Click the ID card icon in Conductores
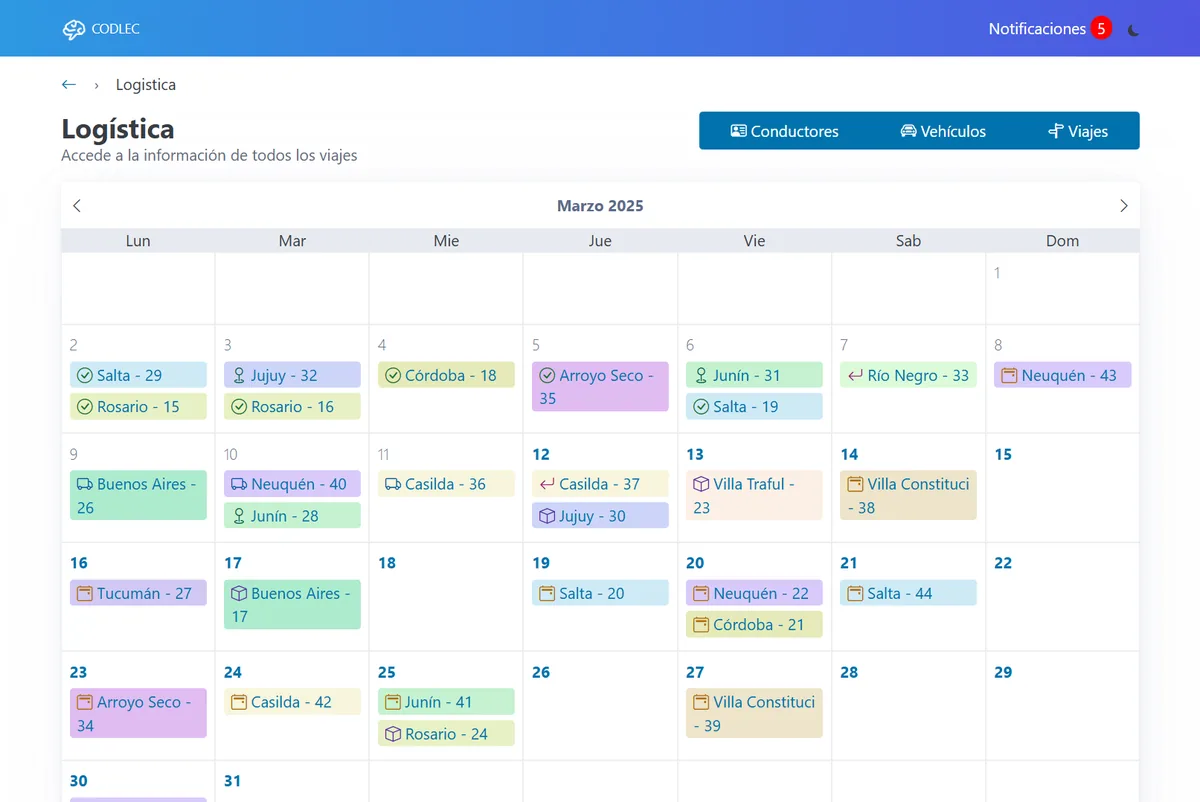The image size is (1200, 802). click(739, 131)
